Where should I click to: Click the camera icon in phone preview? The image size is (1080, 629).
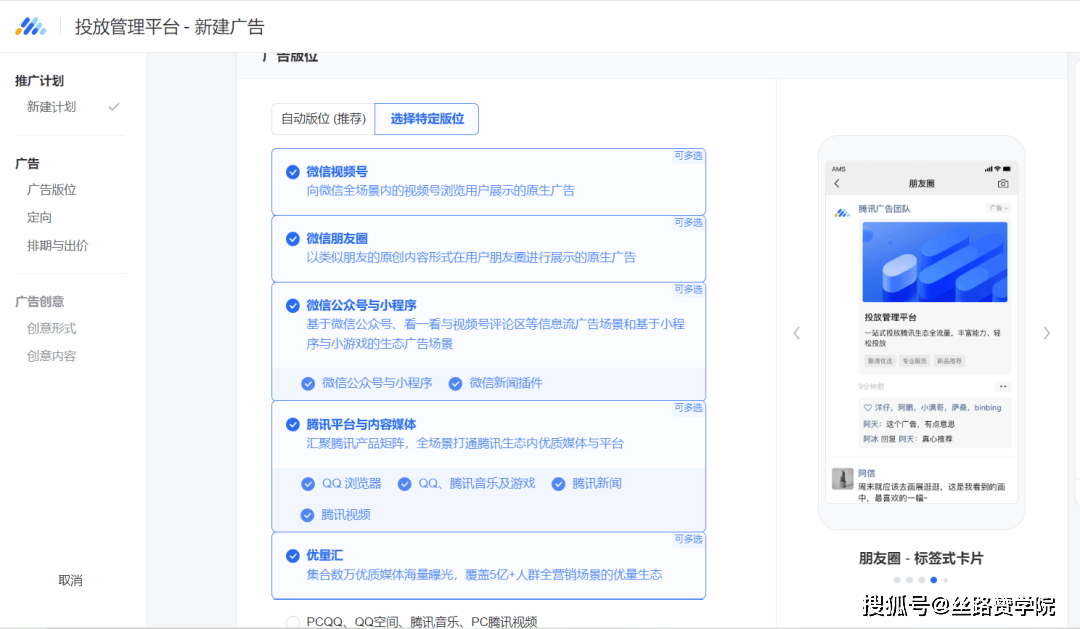[1003, 184]
